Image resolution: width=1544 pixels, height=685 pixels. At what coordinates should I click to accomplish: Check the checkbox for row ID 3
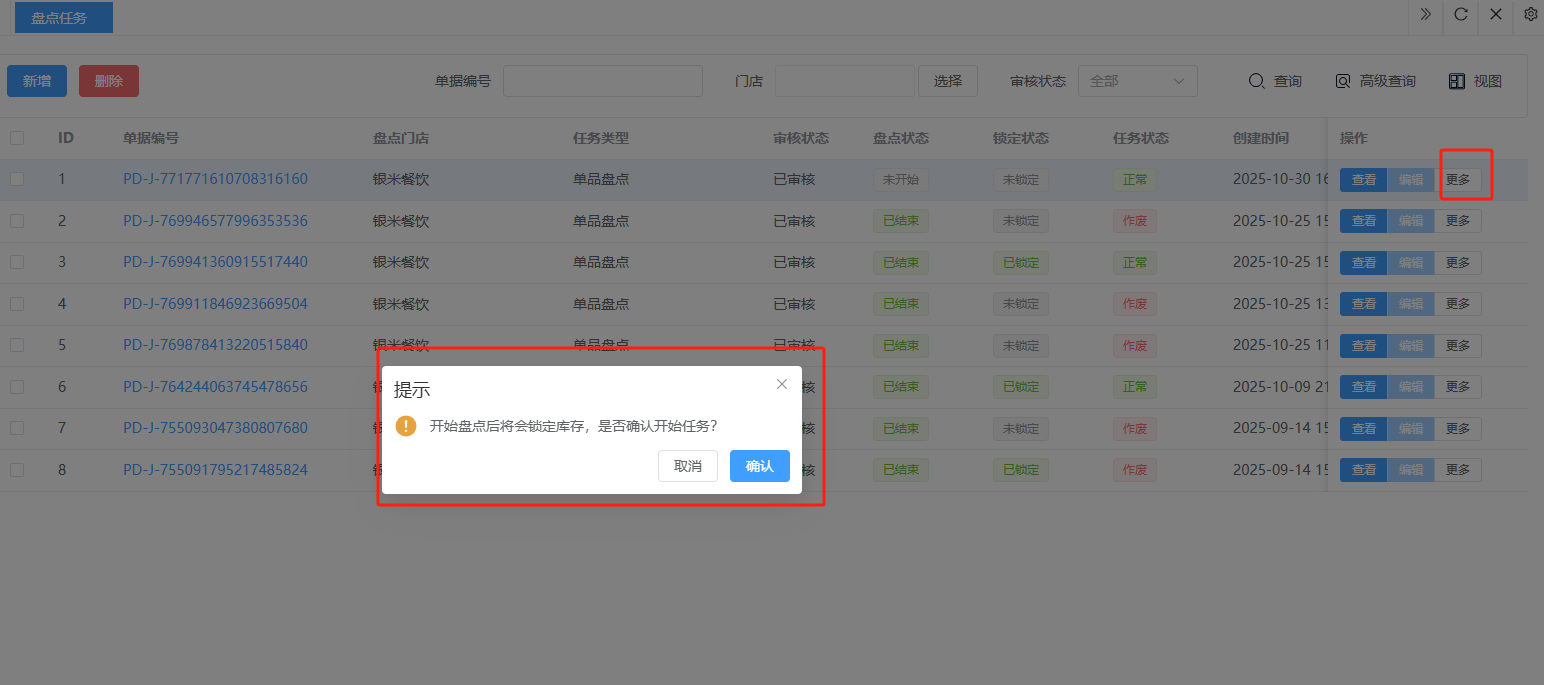[17, 262]
